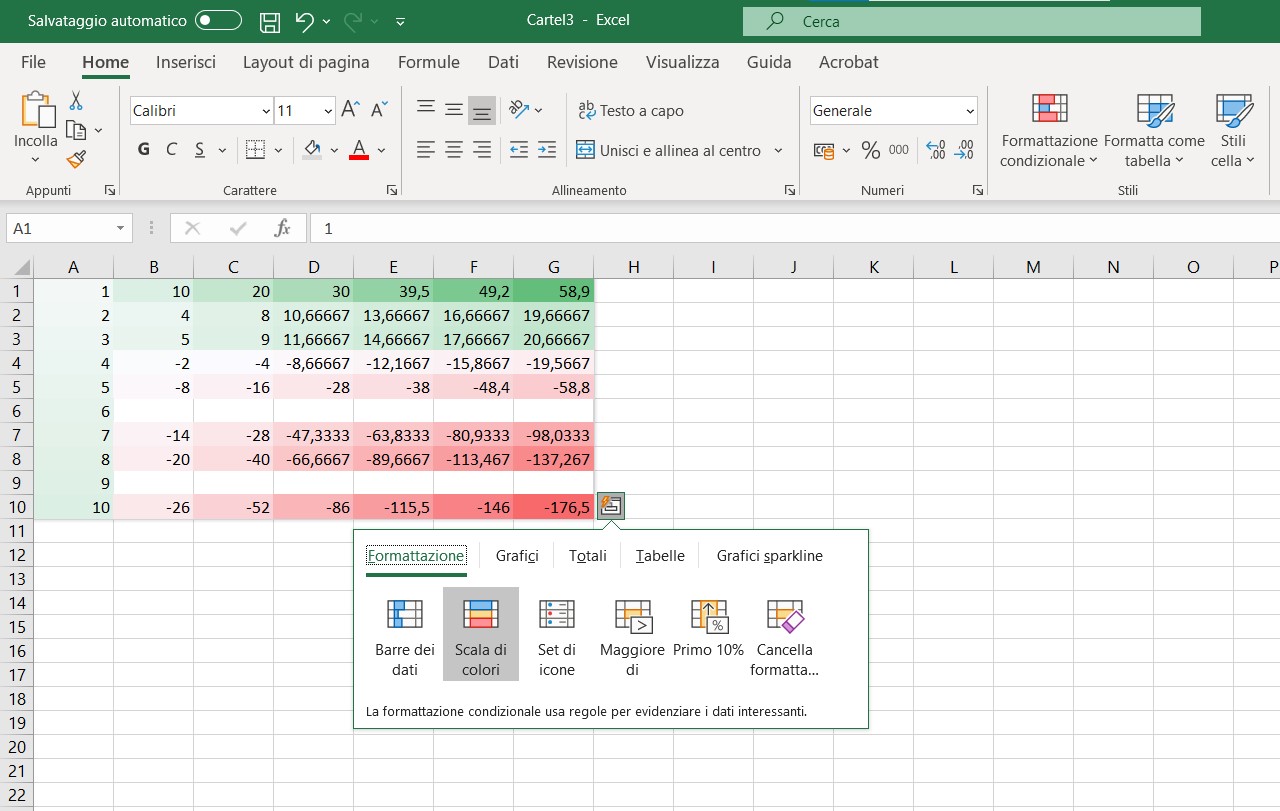This screenshot has width=1280, height=811.
Task: Open the Inserisci ribbon tab
Action: coord(186,62)
